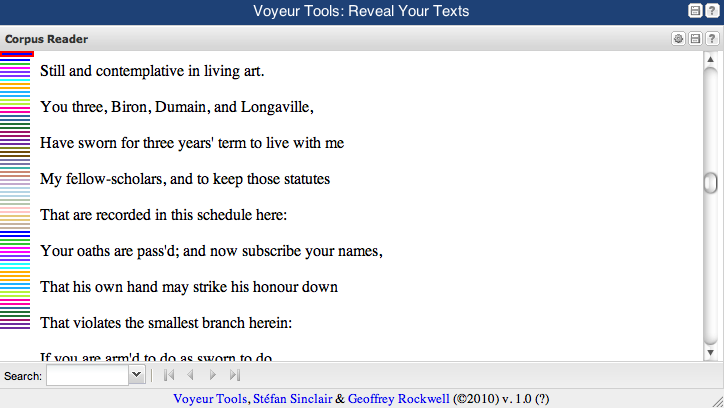Go to next search result
The width and height of the screenshot is (724, 408).
(212, 375)
